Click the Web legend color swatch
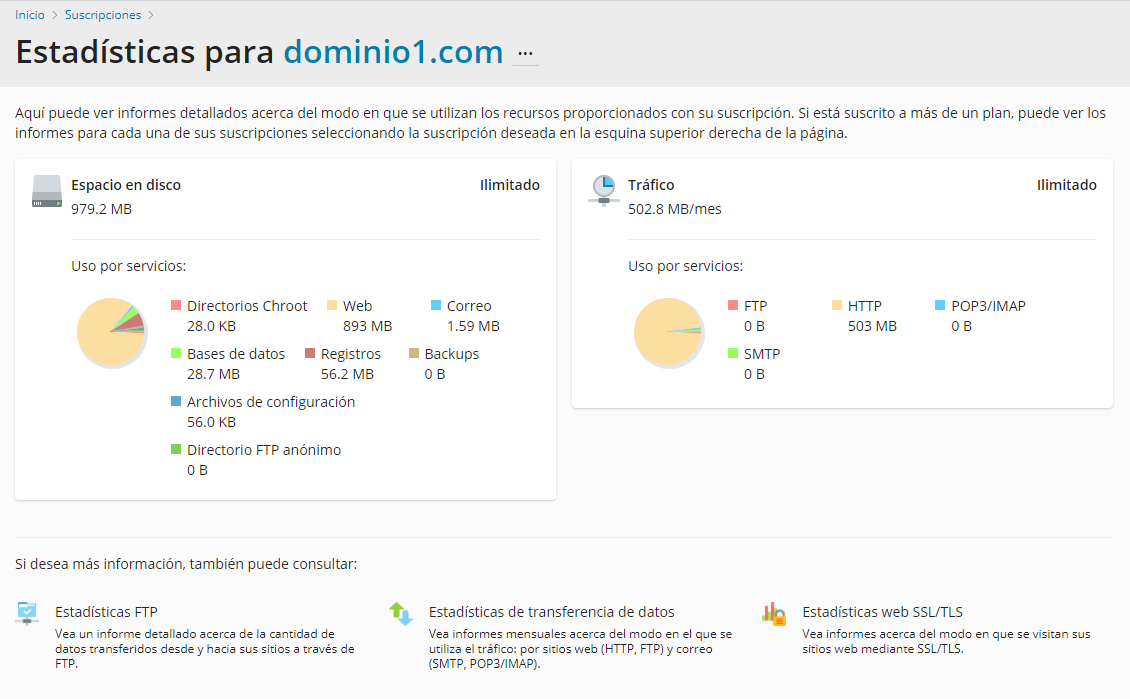 click(332, 305)
